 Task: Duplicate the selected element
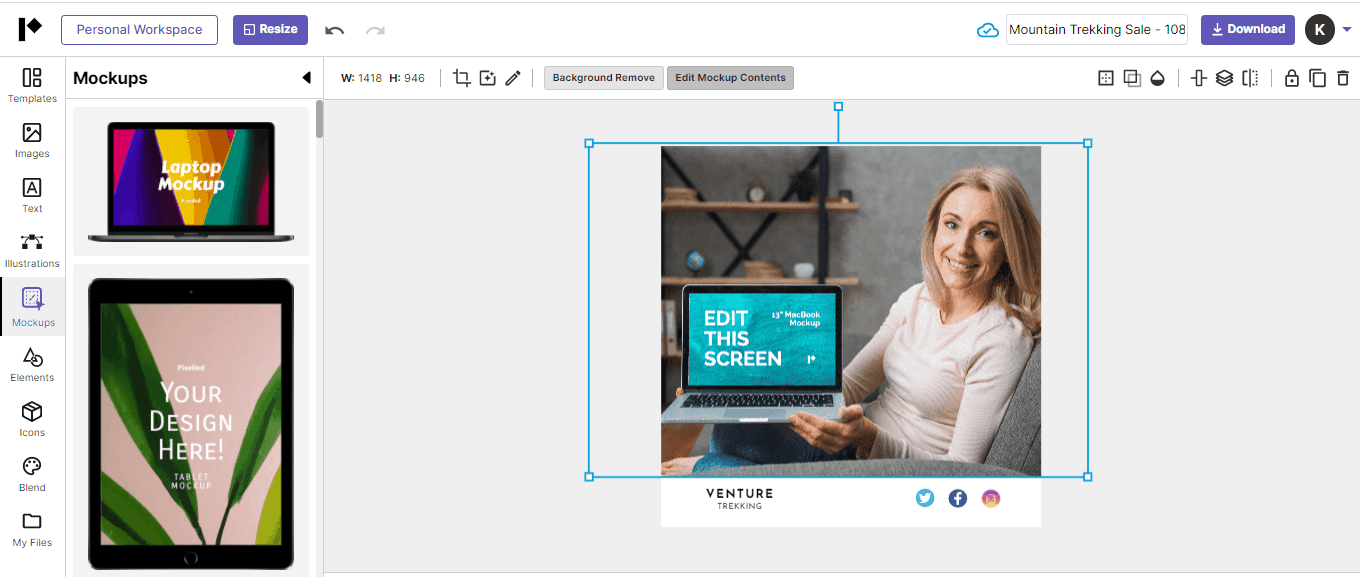(x=1317, y=78)
